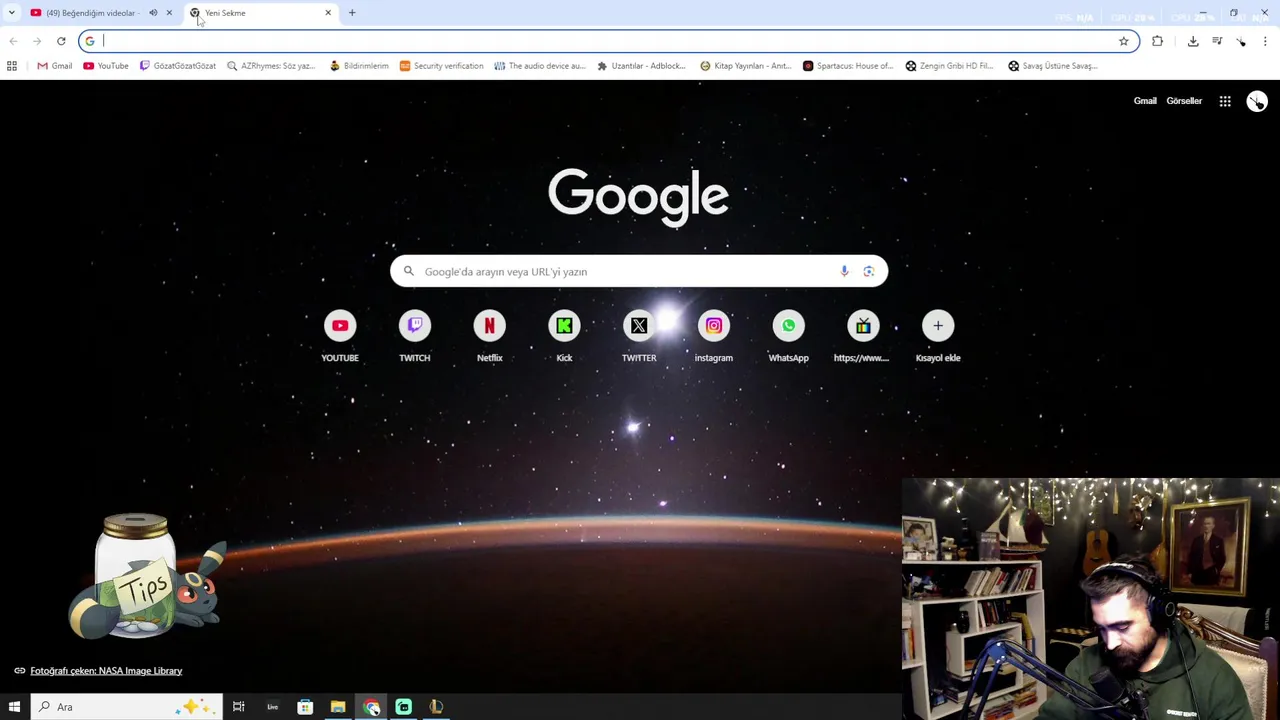1280x720 pixels.
Task: Open the AZRhymes bookmark
Action: (271, 66)
